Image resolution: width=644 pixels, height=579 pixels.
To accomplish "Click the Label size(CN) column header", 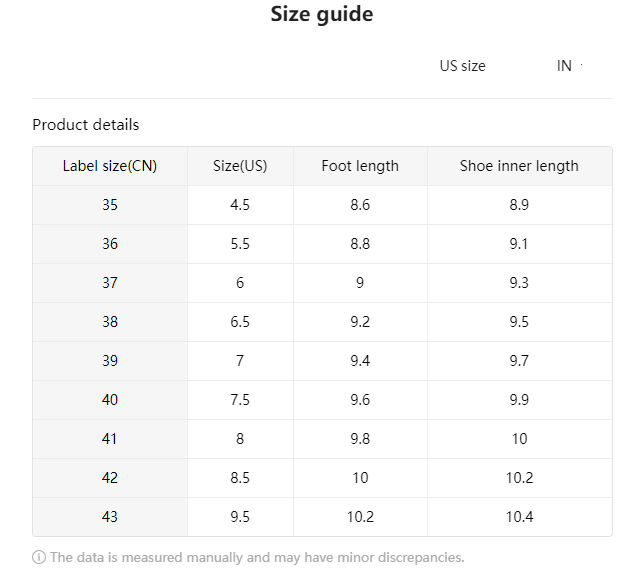I will [110, 166].
